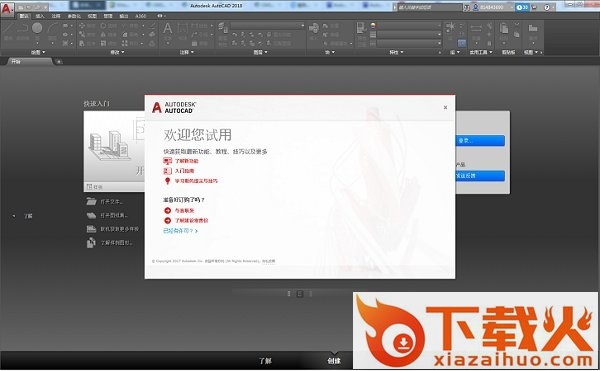Screen dimensions: 600x371
Task: Click the Paste clipboard icon in ribbon
Action: [x=504, y=28]
